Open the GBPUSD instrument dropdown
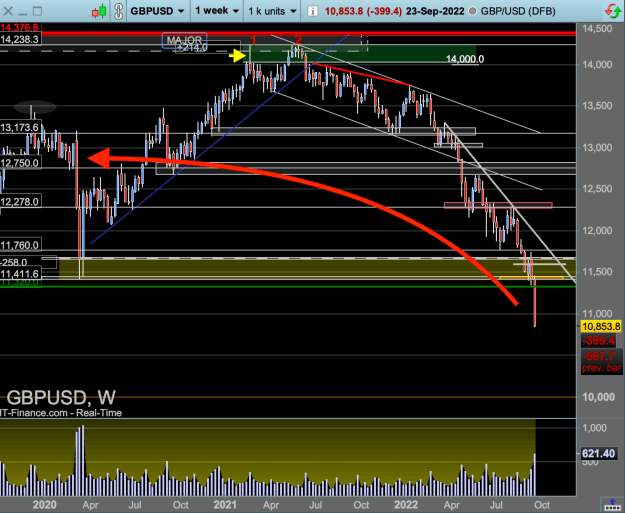The image size is (625, 513). [x=157, y=11]
